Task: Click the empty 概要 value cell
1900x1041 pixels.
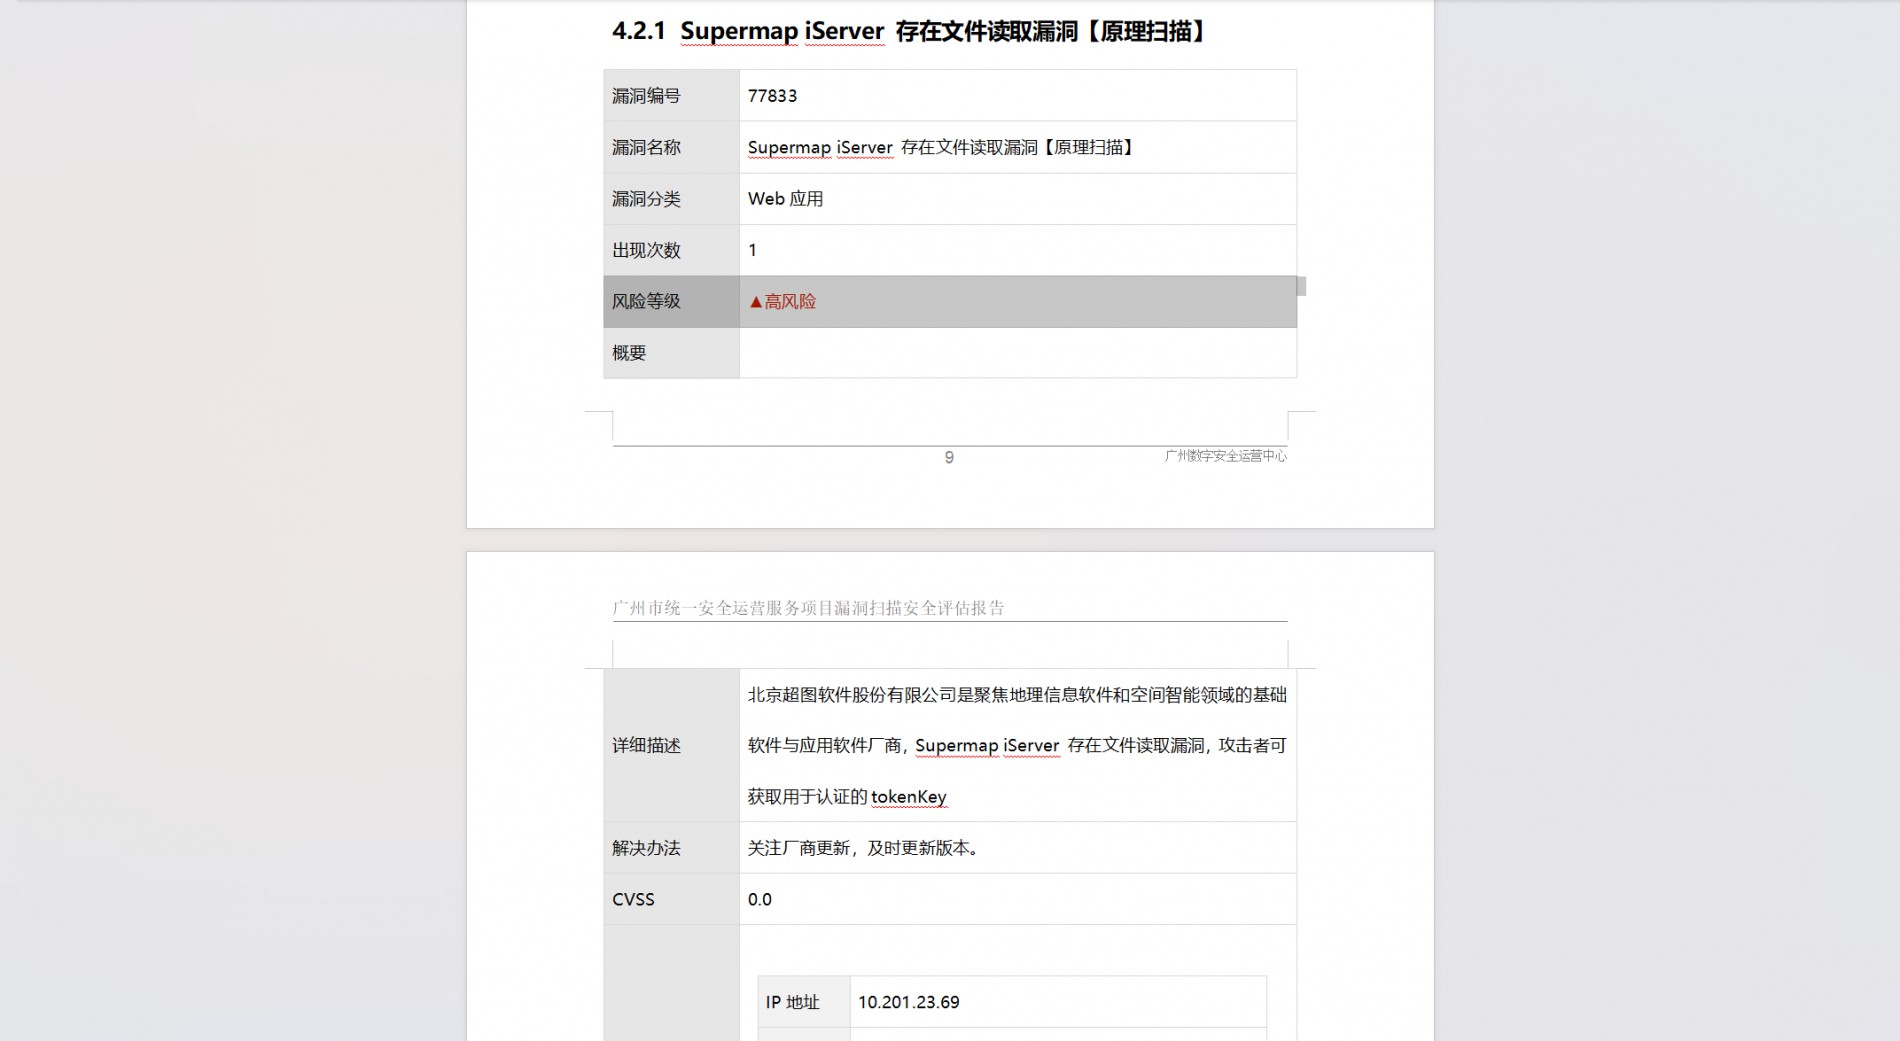Action: coord(1016,353)
